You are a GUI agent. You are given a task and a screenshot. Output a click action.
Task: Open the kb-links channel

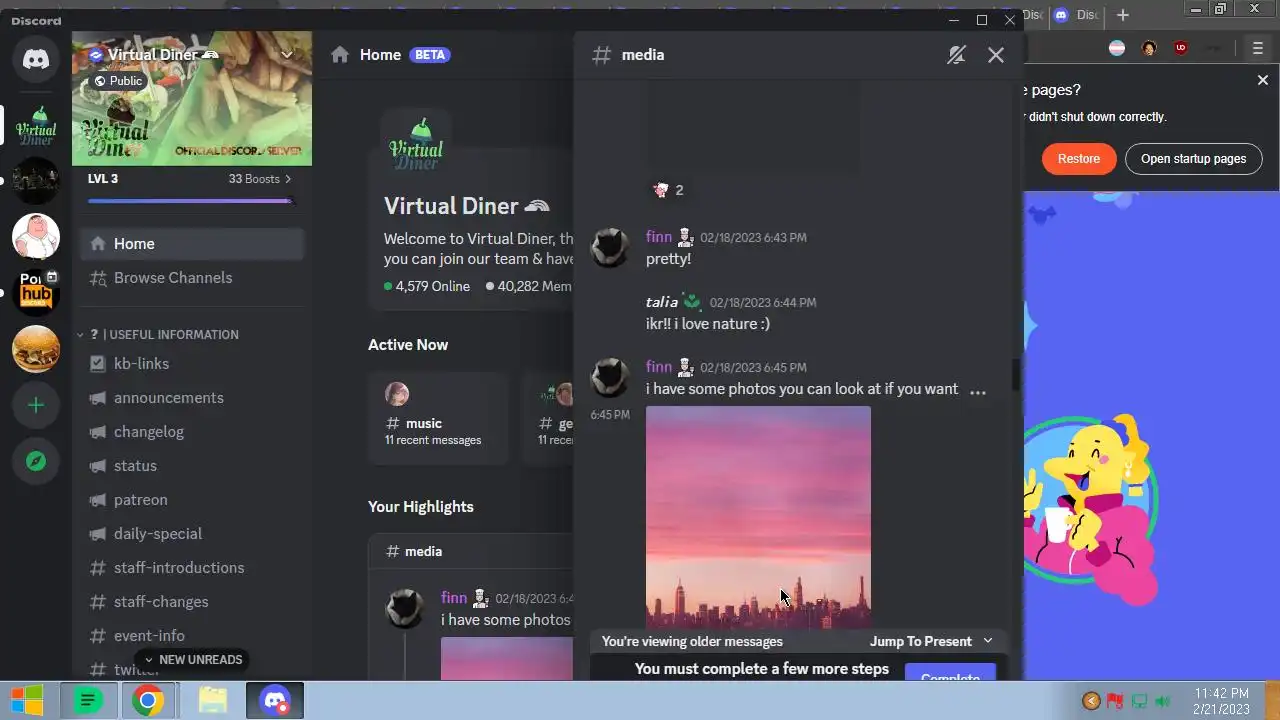192,364
